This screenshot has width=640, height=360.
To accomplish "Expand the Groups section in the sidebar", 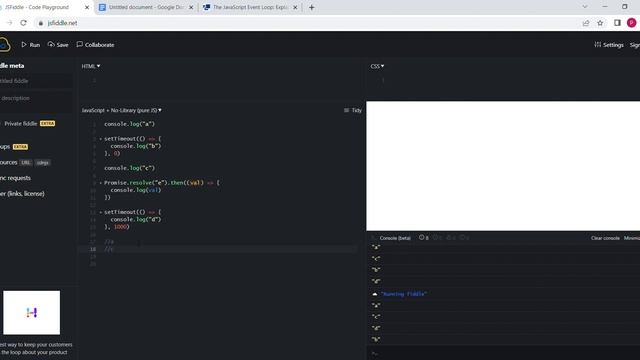I will 5,147.
